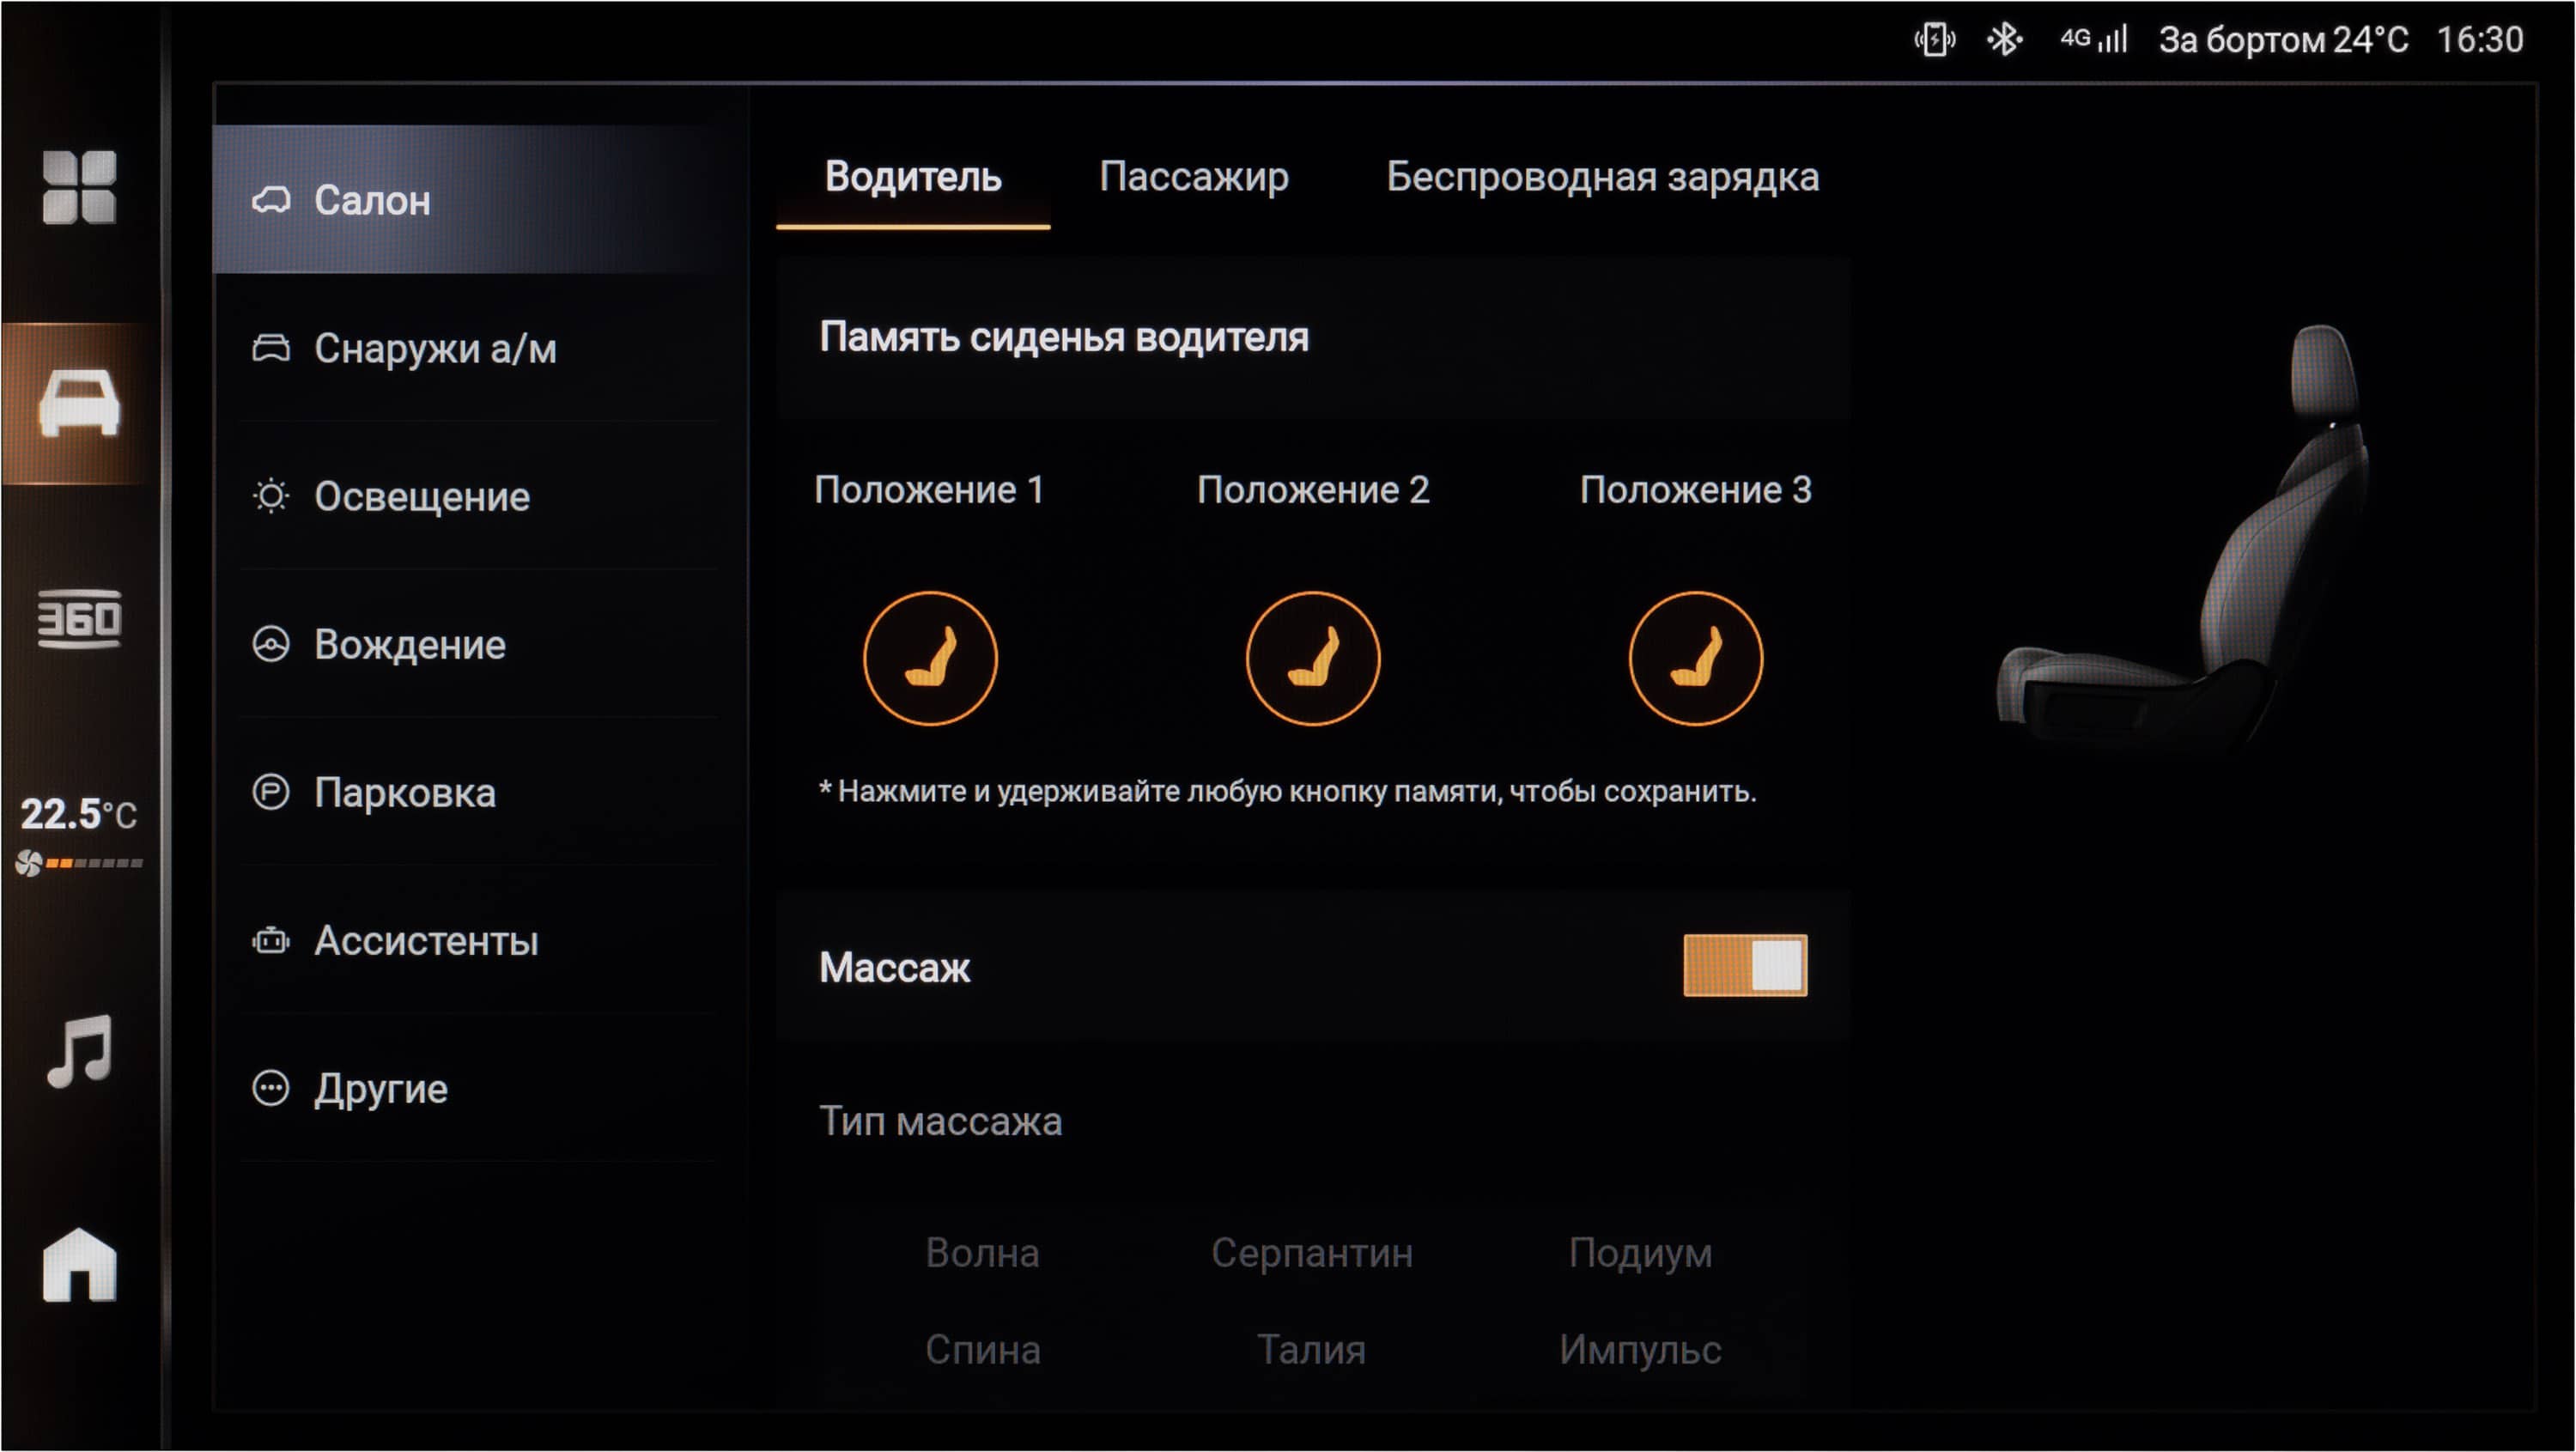Viewport: 2576px width, 1452px height.
Task: Open the Парковка settings section
Action: (x=405, y=793)
